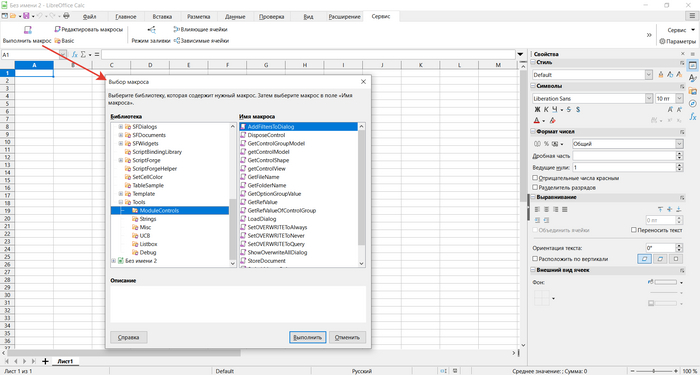Click the print icon in quick toolbar

(67, 16)
